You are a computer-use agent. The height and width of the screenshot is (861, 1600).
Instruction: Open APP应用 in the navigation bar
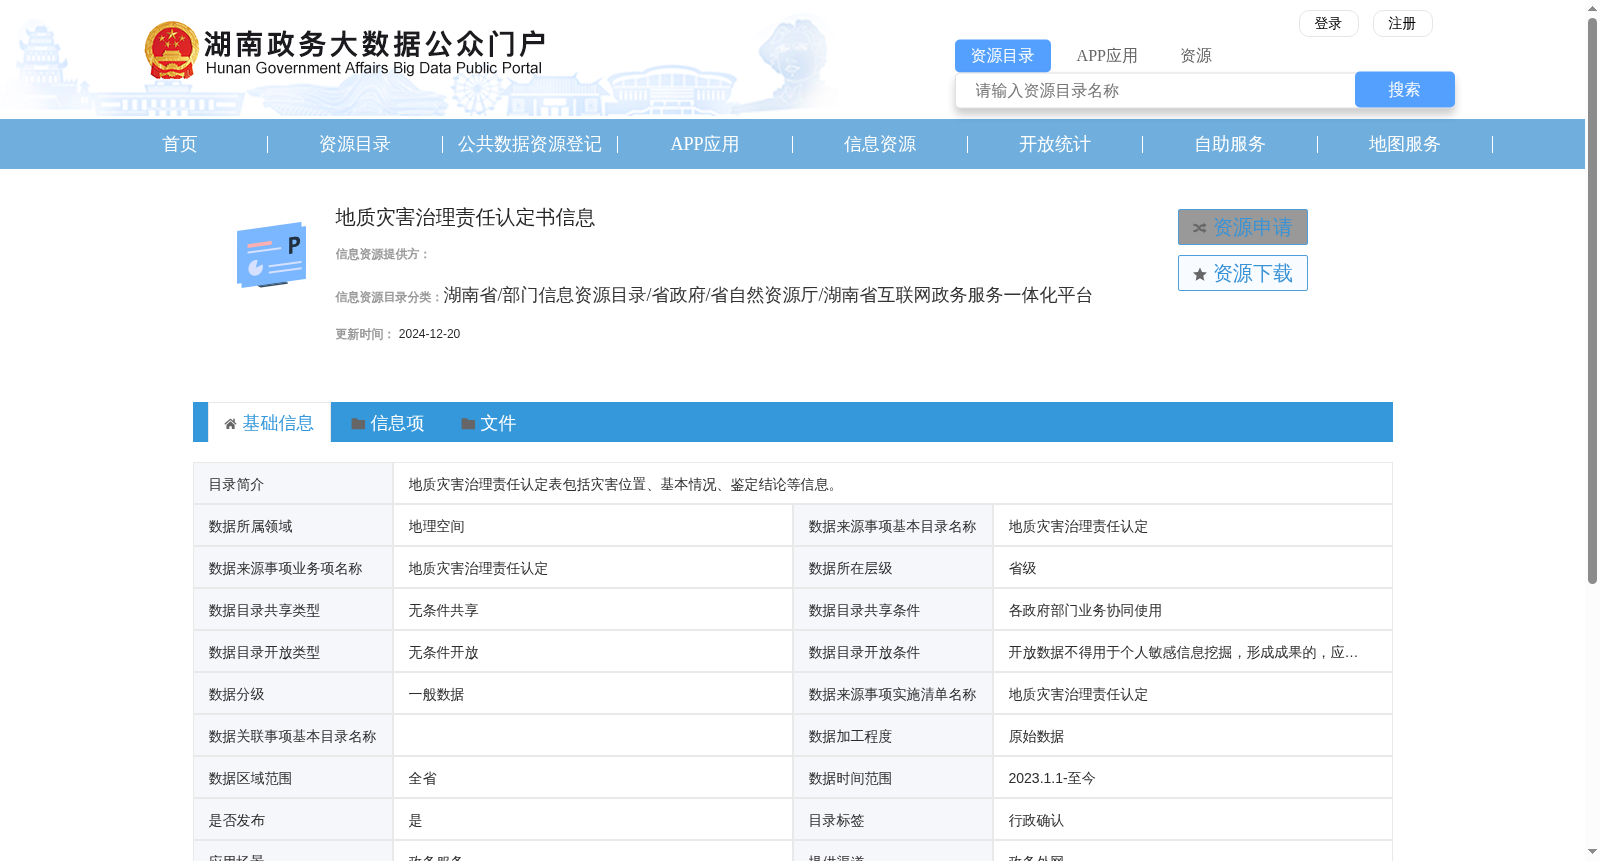tap(705, 144)
